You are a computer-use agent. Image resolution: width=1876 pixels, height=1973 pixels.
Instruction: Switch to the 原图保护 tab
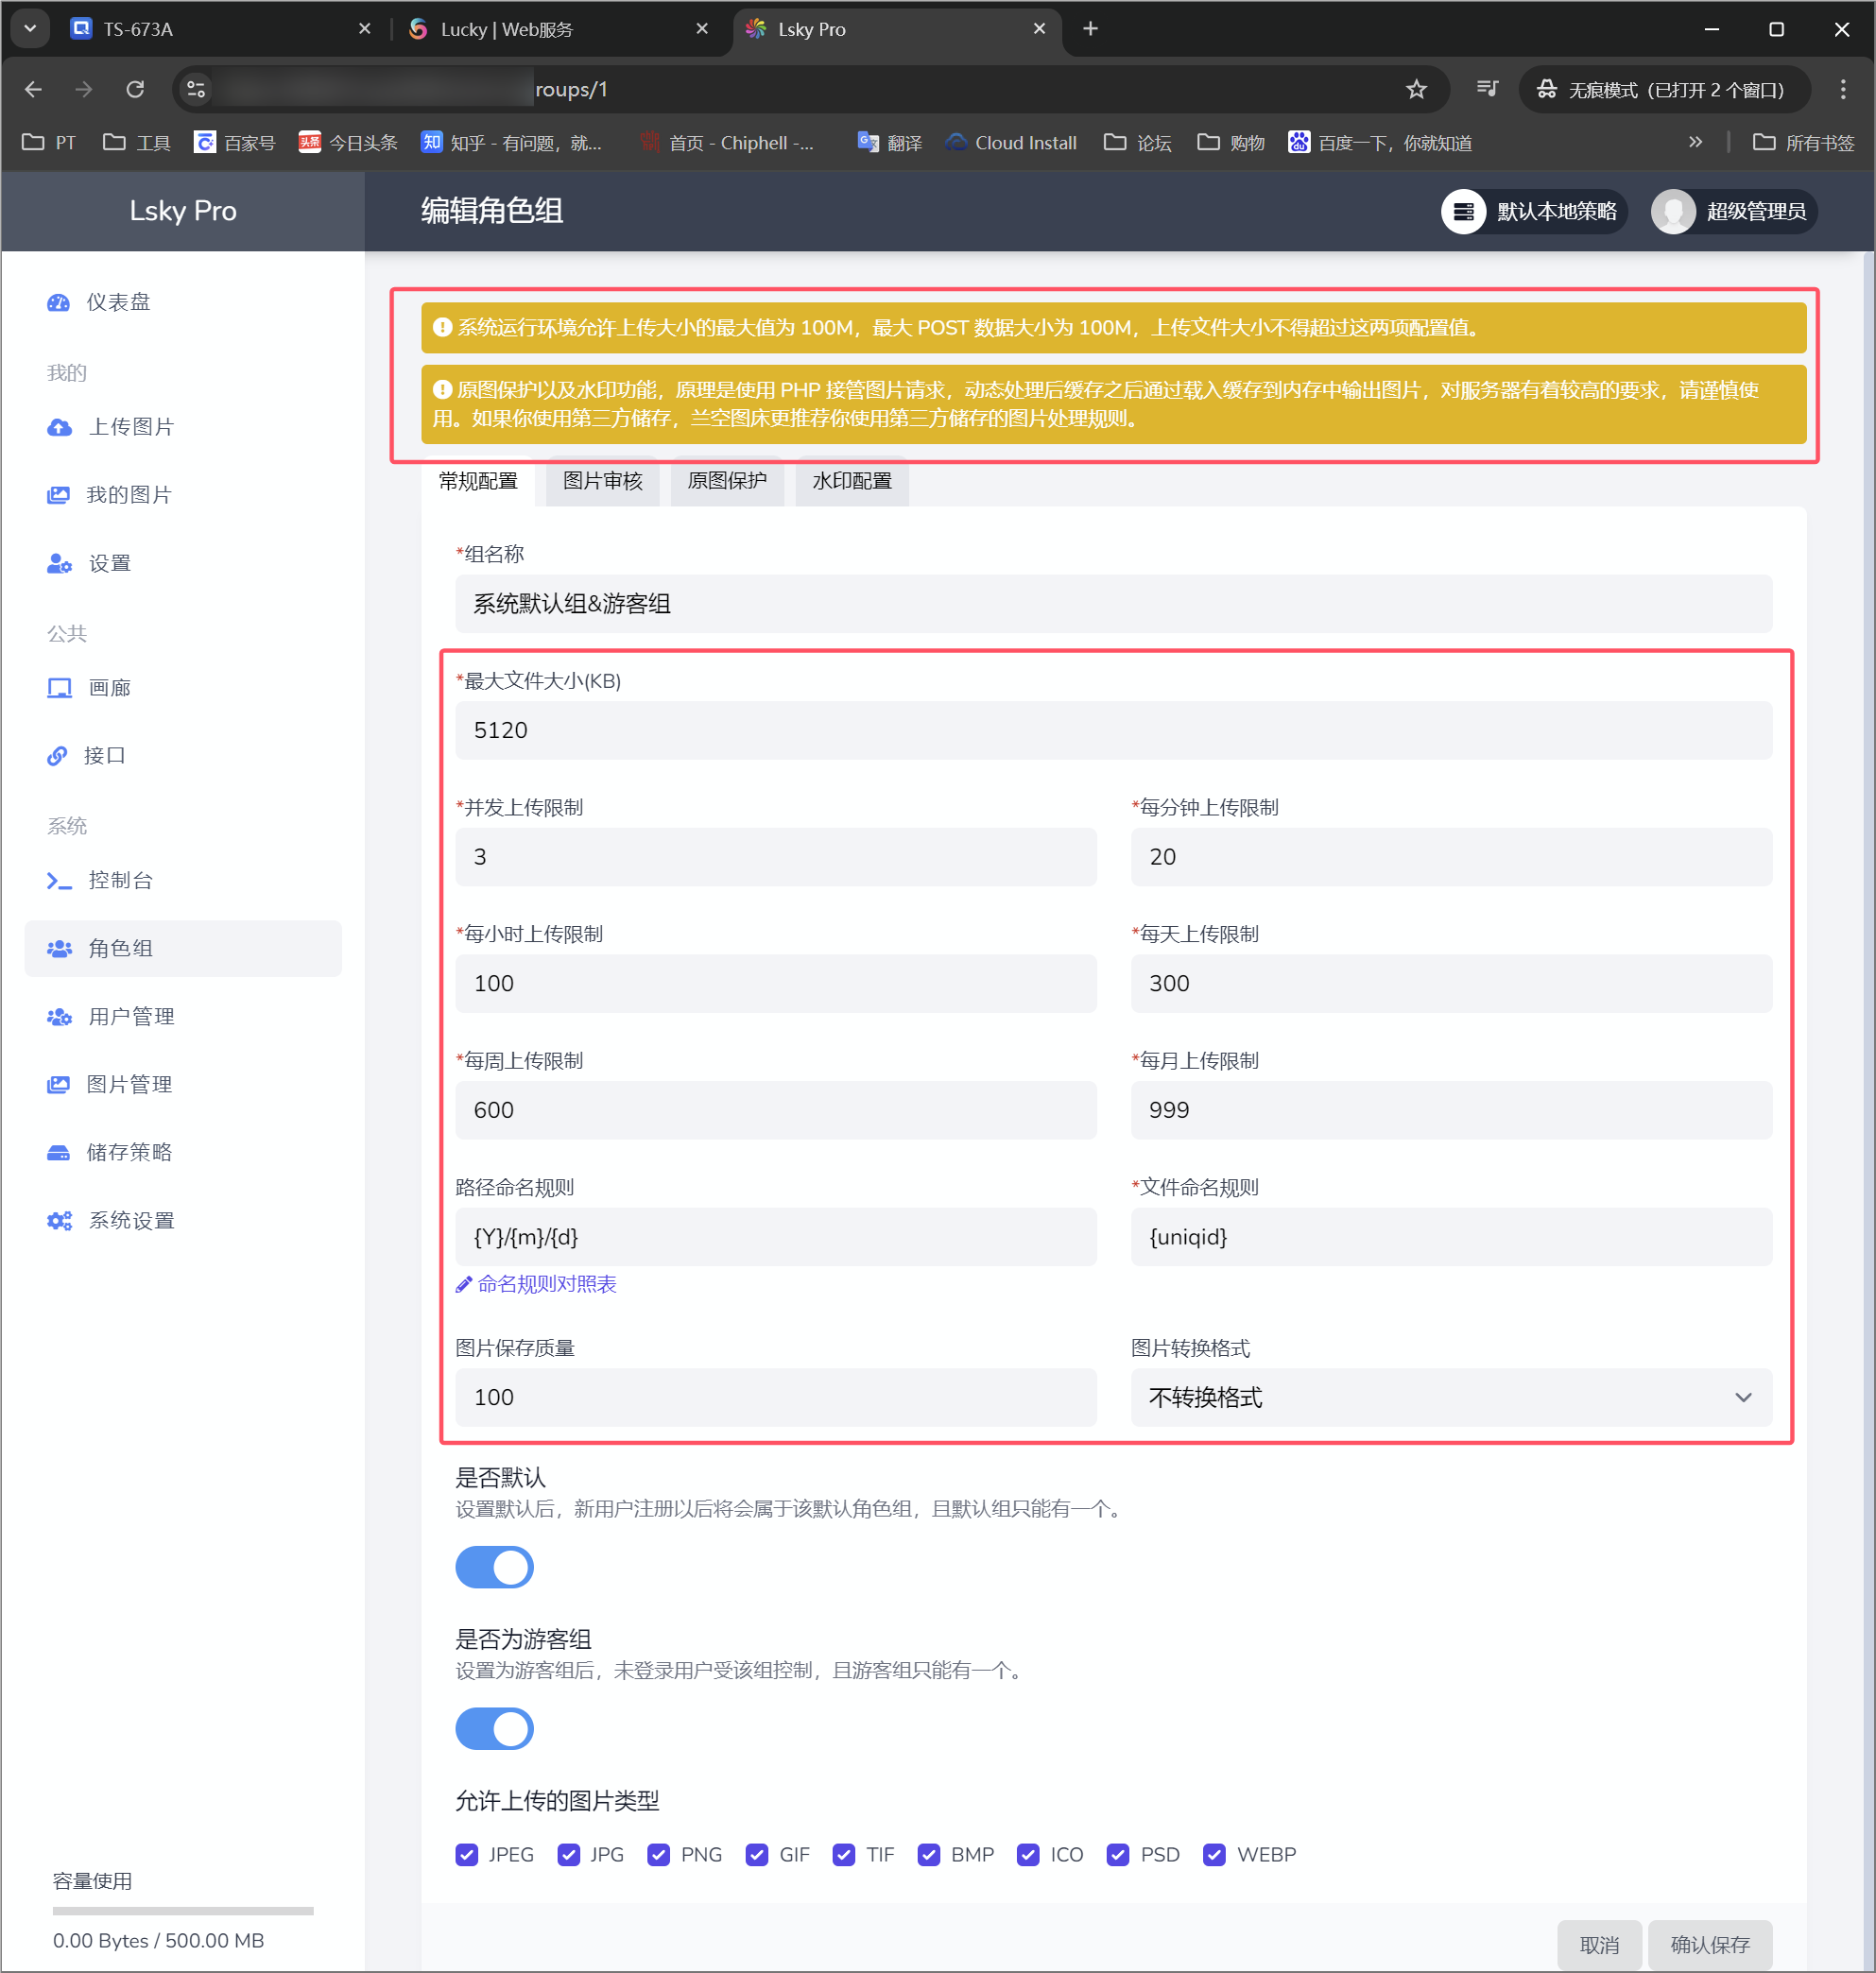point(727,481)
